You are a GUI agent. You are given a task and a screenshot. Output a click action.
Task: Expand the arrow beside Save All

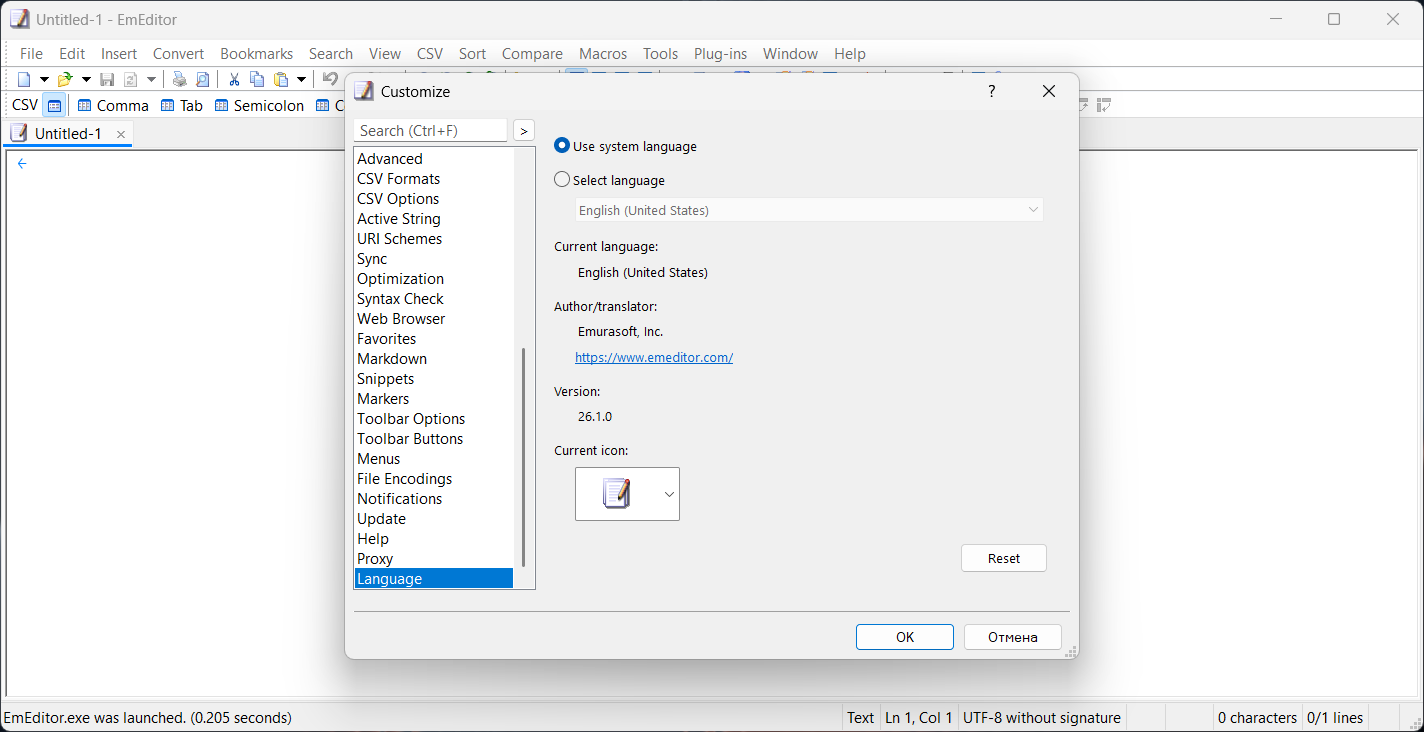click(x=152, y=79)
